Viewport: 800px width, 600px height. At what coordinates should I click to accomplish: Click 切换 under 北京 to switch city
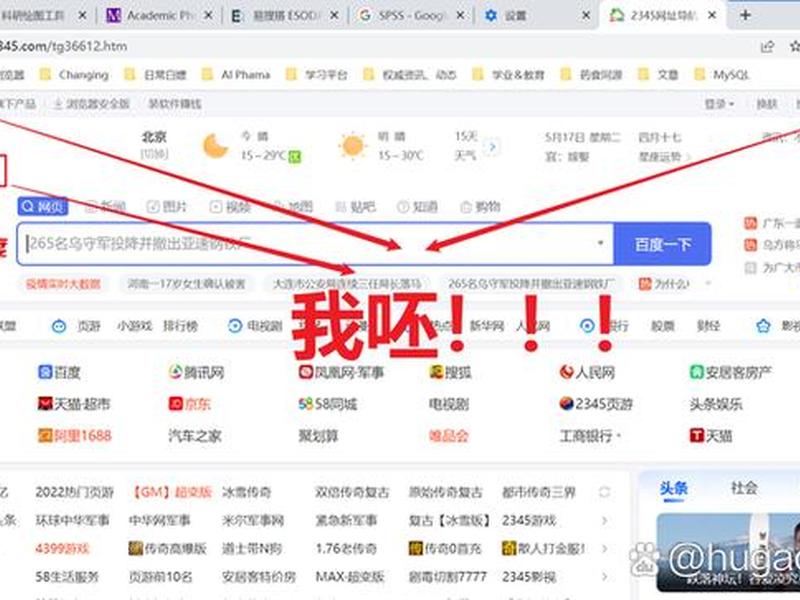[154, 153]
